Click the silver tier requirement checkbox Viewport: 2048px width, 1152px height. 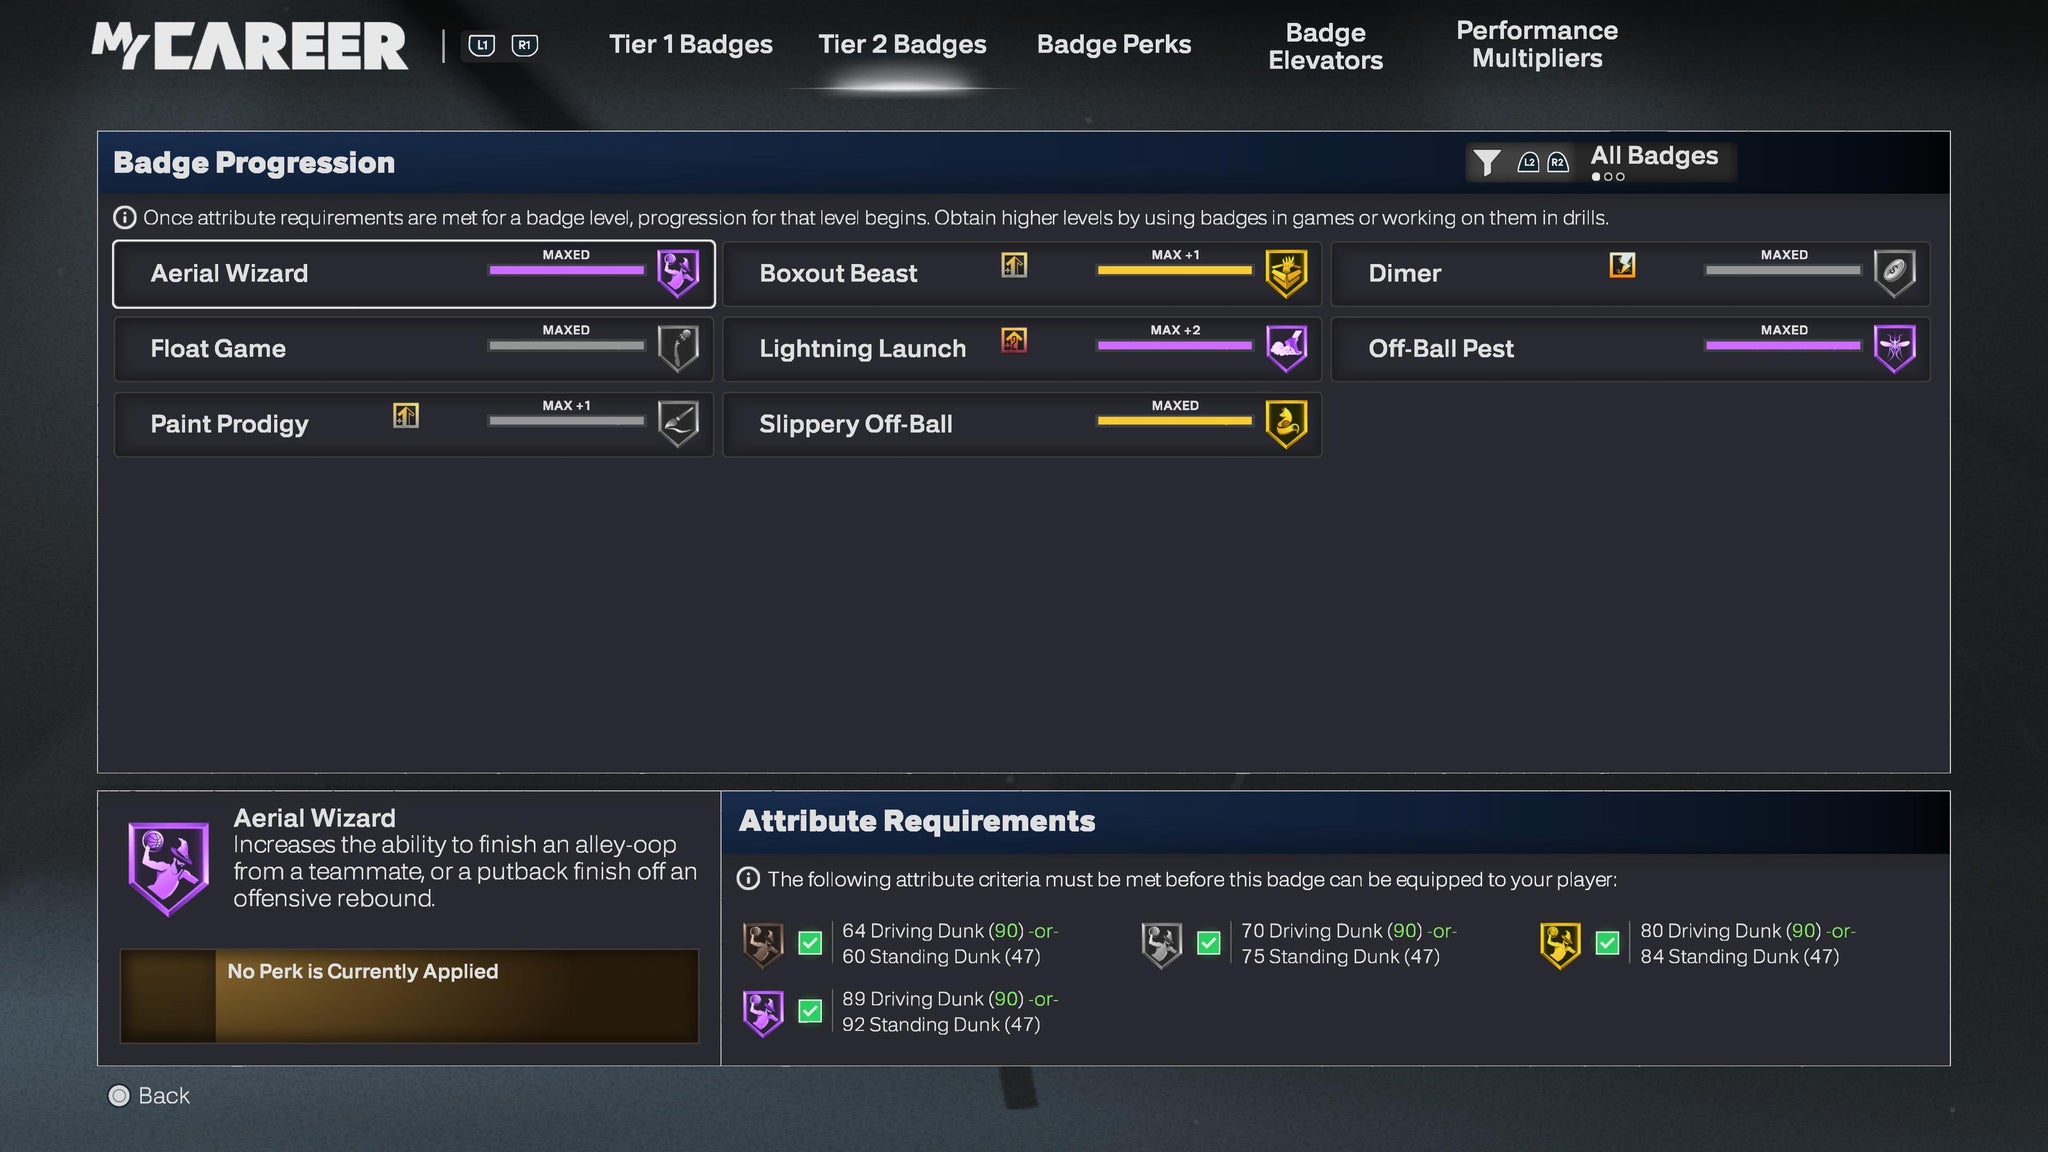click(1209, 943)
